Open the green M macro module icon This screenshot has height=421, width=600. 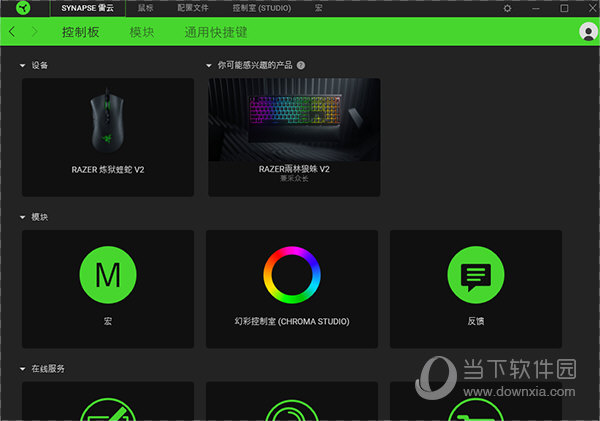pos(108,275)
